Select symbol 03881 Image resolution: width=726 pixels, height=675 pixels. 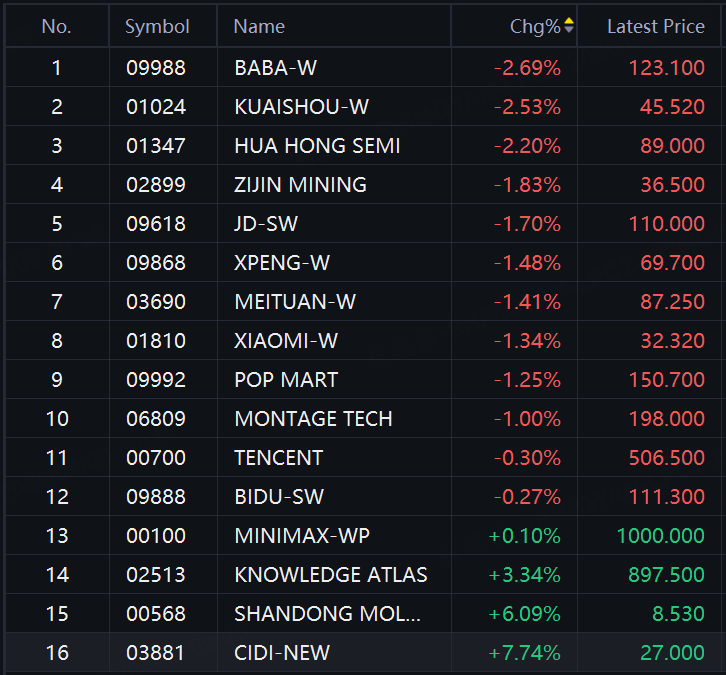coord(156,653)
